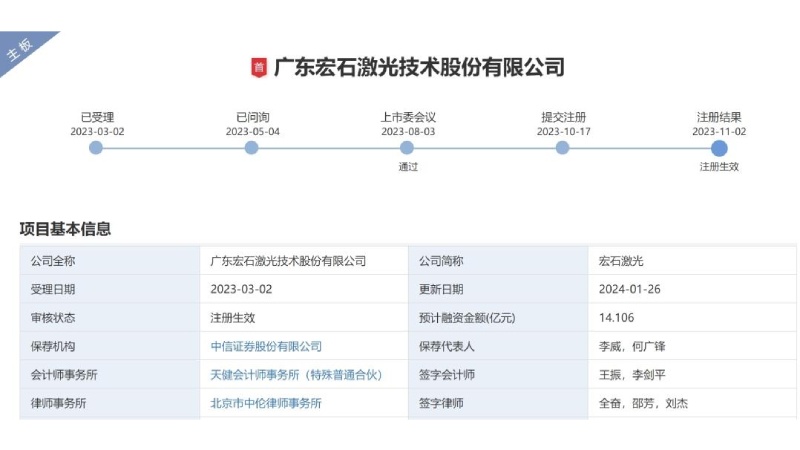Viewport: 800px width, 450px height.
Task: Select the 已问询 timeline node
Action: (252, 148)
